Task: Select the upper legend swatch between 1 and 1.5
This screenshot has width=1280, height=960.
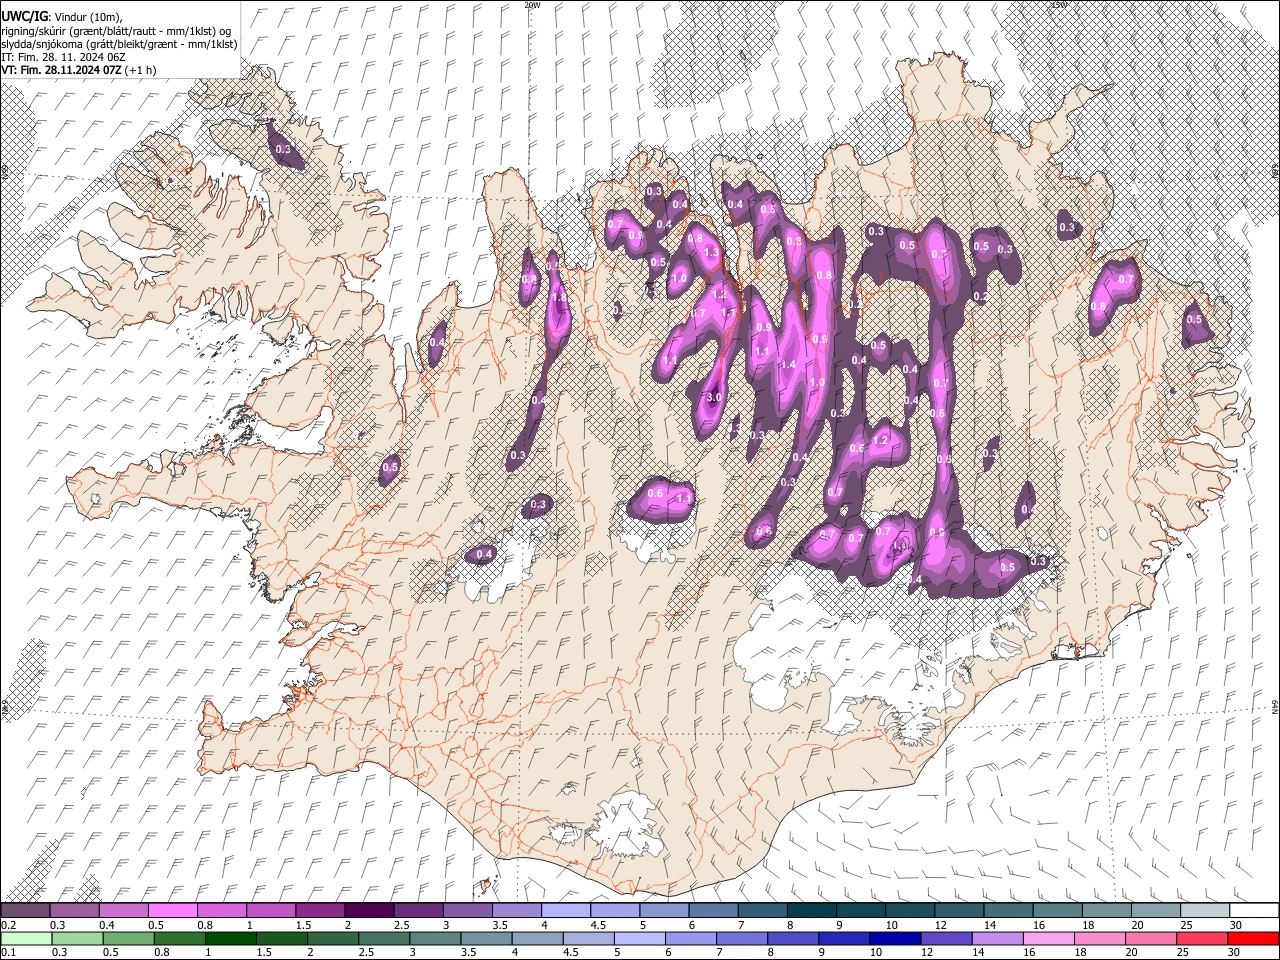Action: 271,910
